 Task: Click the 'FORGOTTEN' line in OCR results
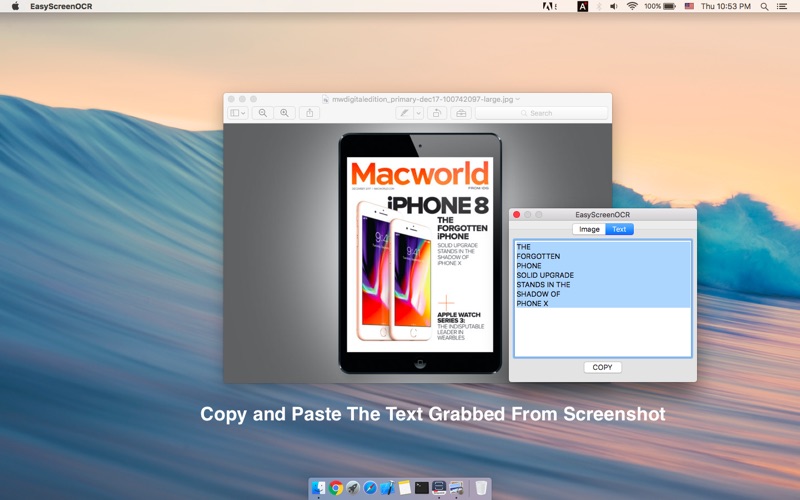point(538,256)
